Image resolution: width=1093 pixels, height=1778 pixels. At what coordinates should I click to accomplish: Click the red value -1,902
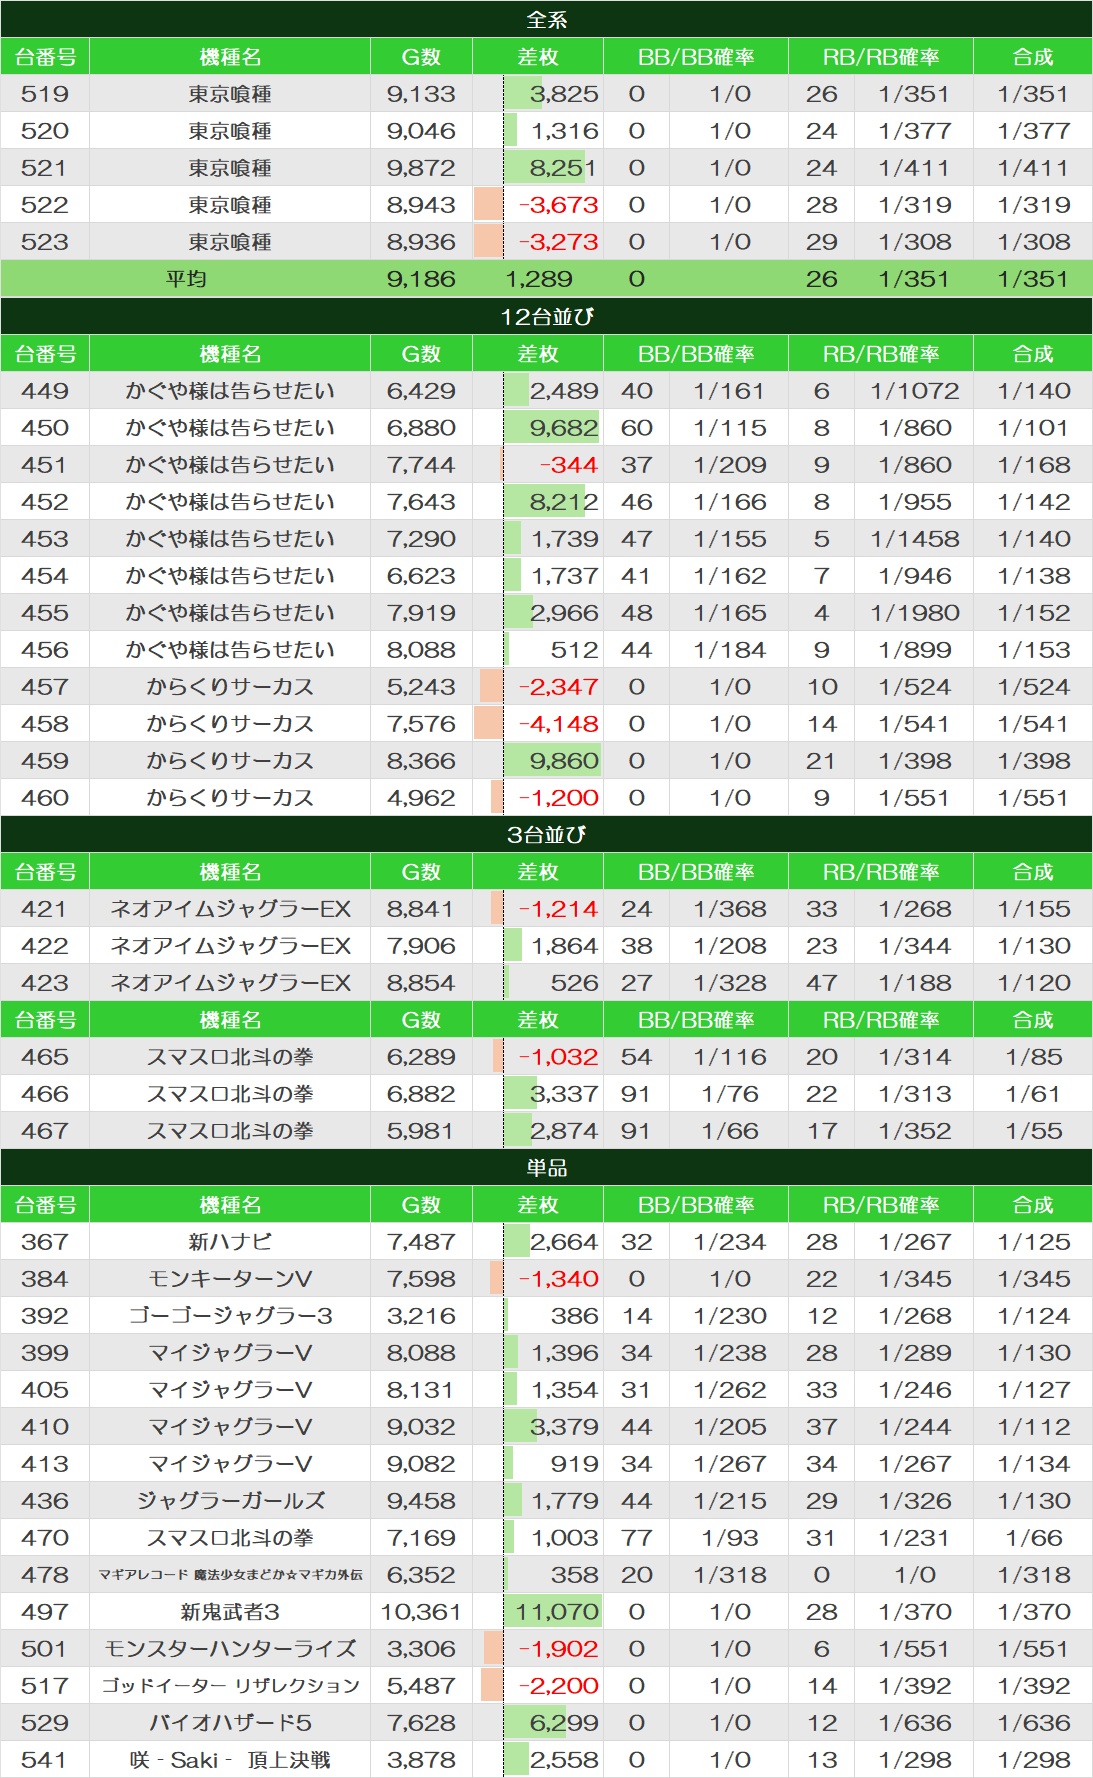[x=558, y=1649]
